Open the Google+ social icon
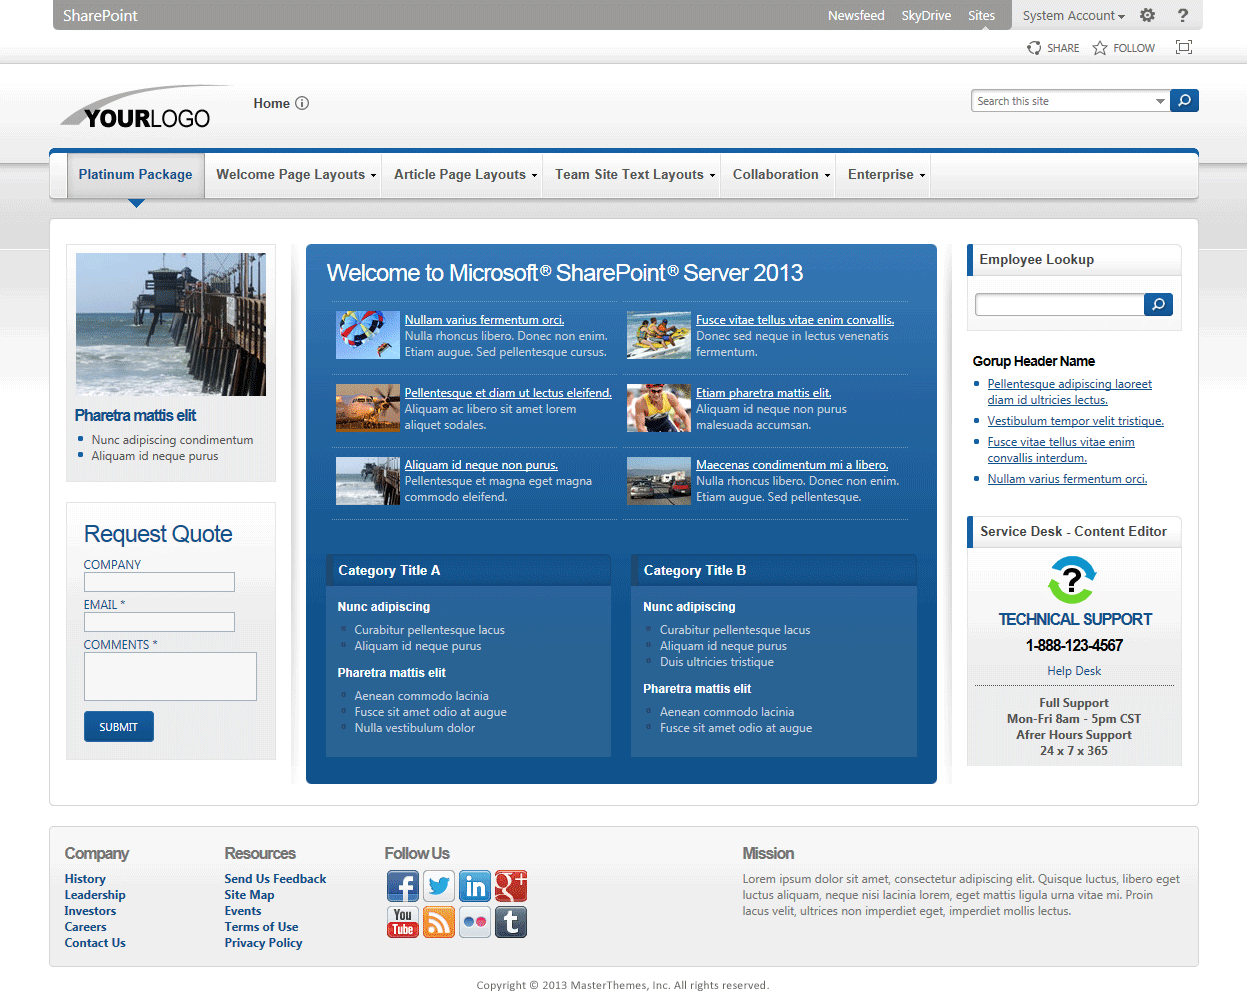 [x=510, y=886]
